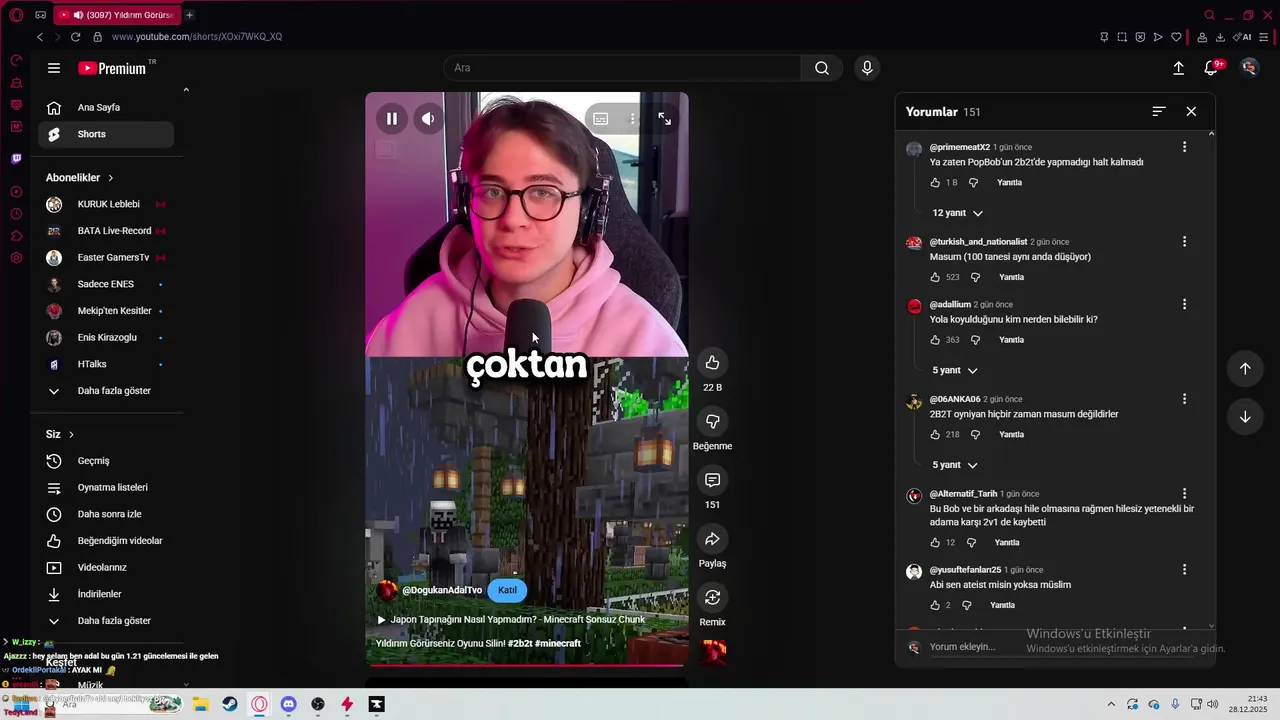
Task: Open Geçmiş history
Action: click(x=106, y=461)
